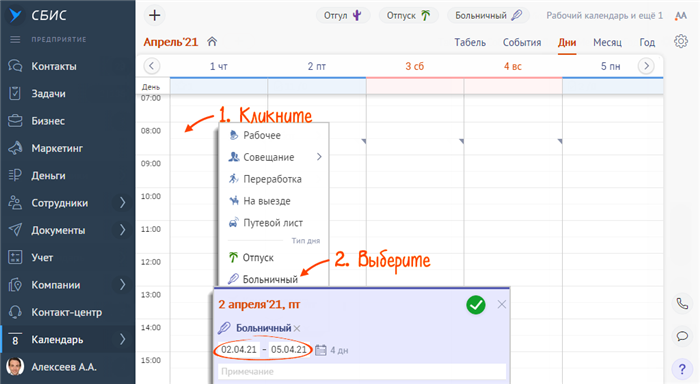Click the Отгул button in top bar
This screenshot has height=384, width=700.
[x=342, y=16]
